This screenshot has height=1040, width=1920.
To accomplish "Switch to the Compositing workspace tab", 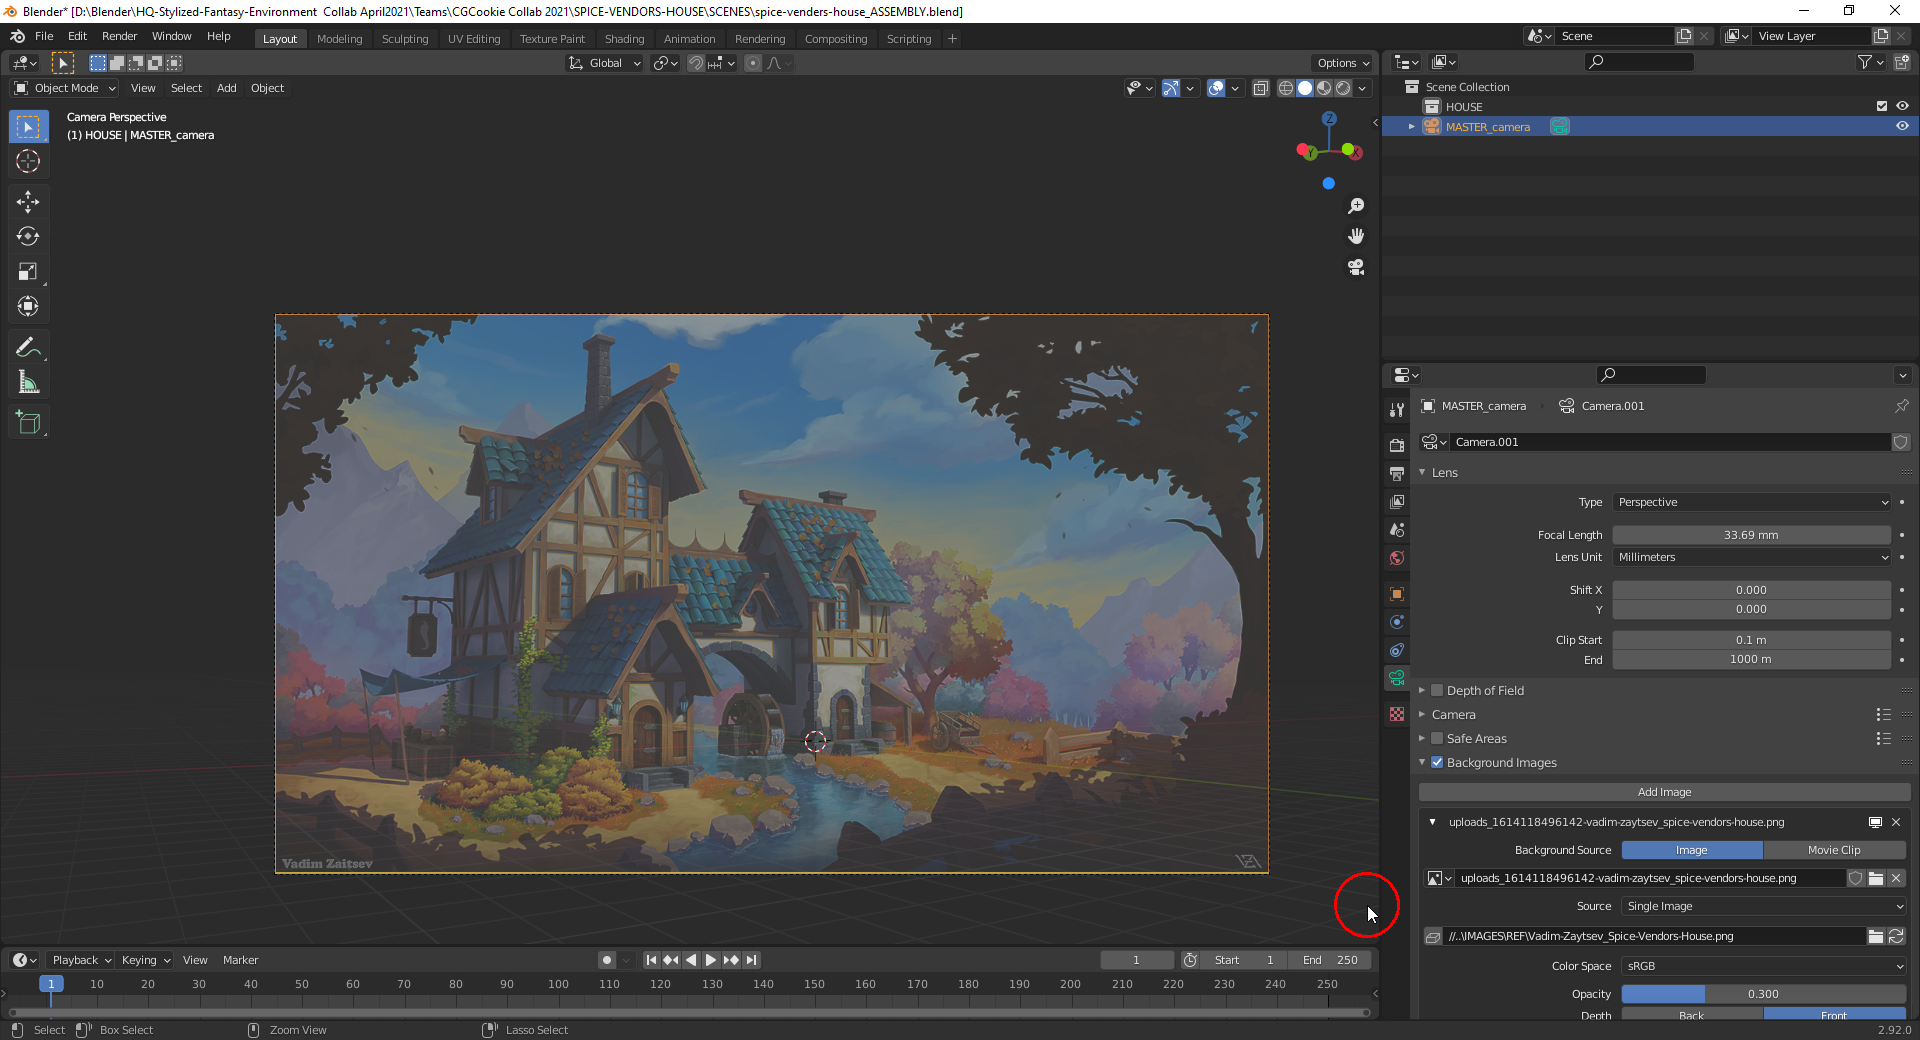I will pyautogui.click(x=836, y=39).
